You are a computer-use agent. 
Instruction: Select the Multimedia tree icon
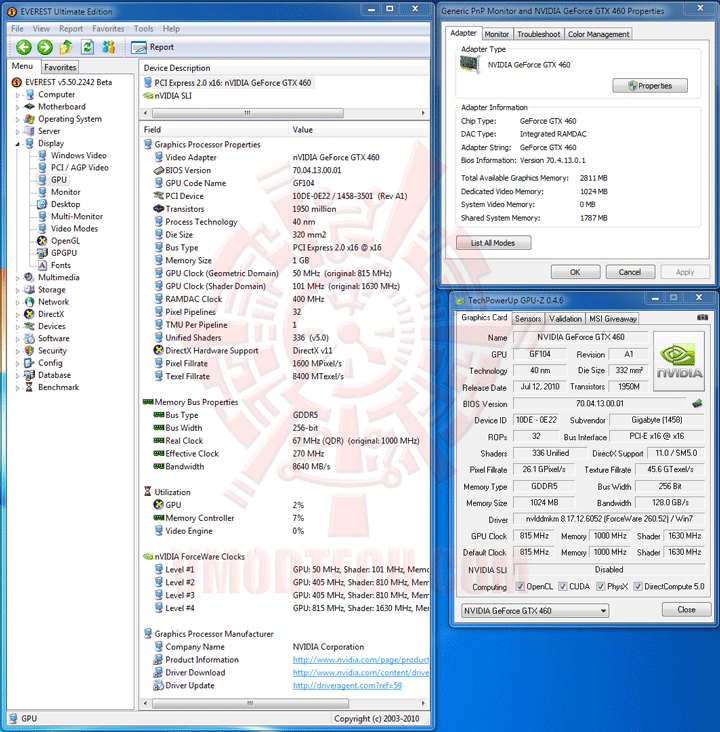pos(29,277)
